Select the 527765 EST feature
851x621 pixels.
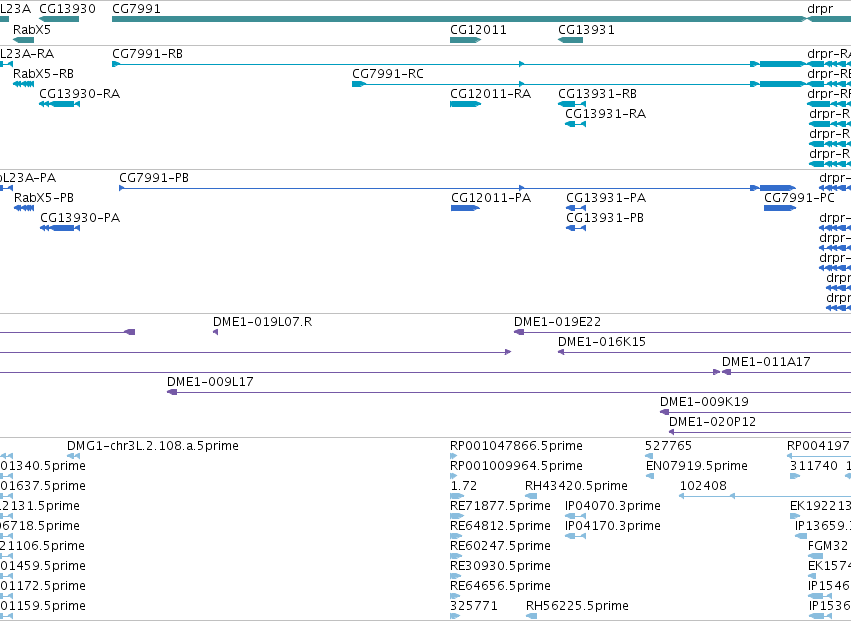pos(649,456)
